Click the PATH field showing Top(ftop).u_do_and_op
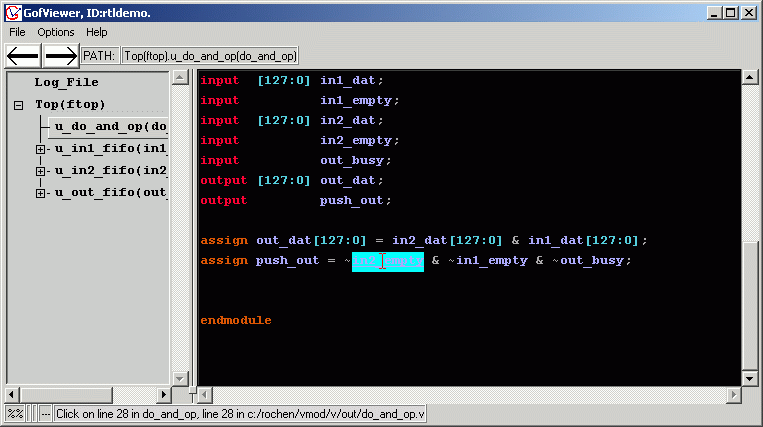The image size is (763, 427). click(210, 56)
